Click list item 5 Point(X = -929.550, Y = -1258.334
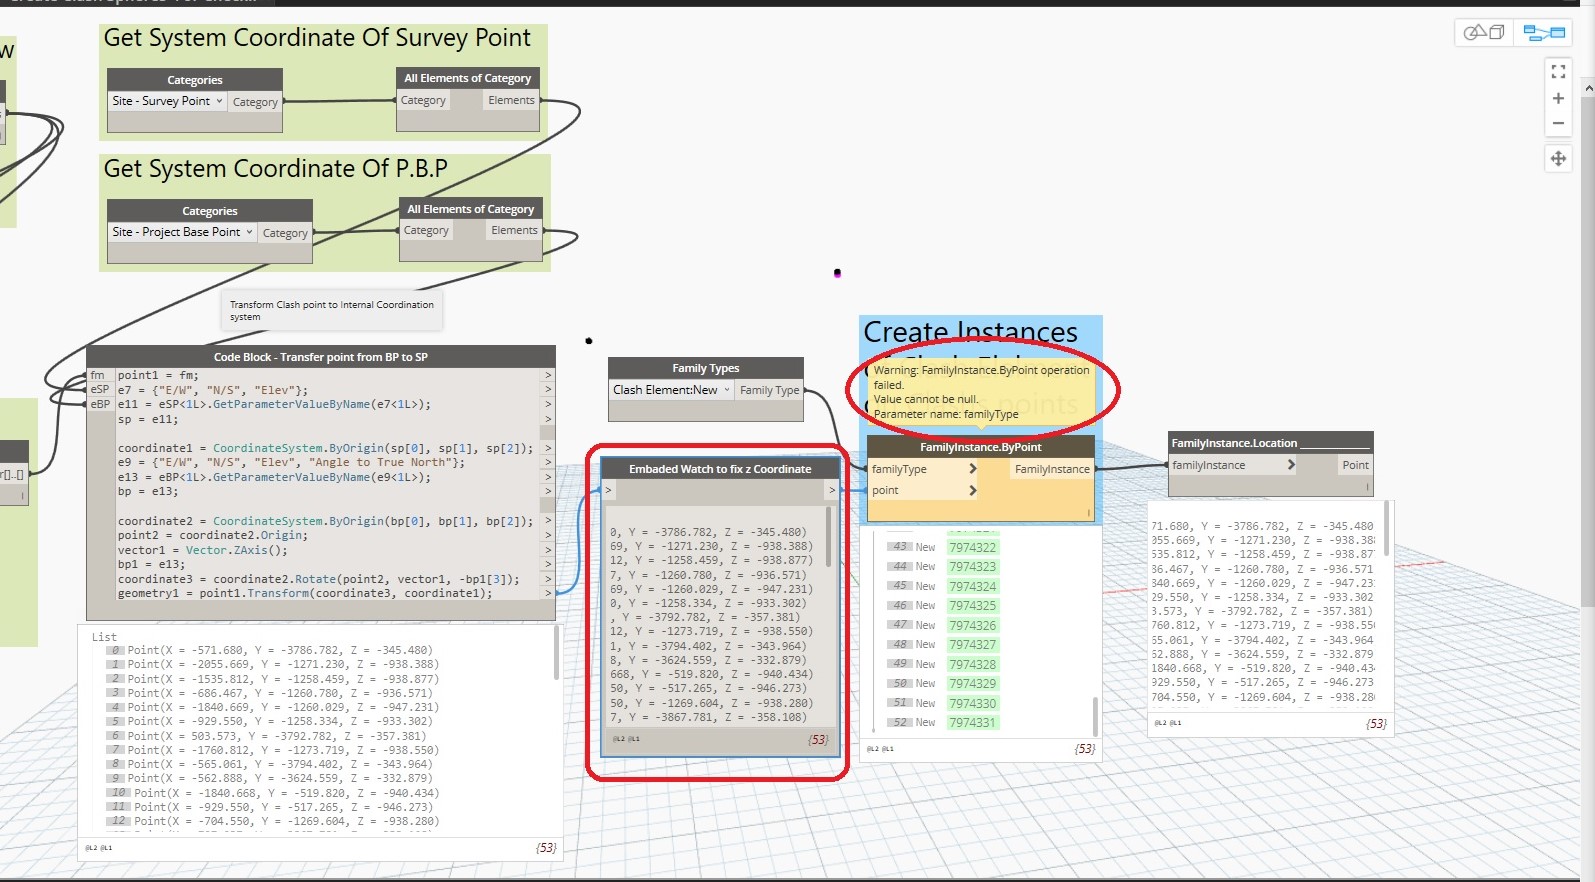1595x882 pixels. point(270,721)
